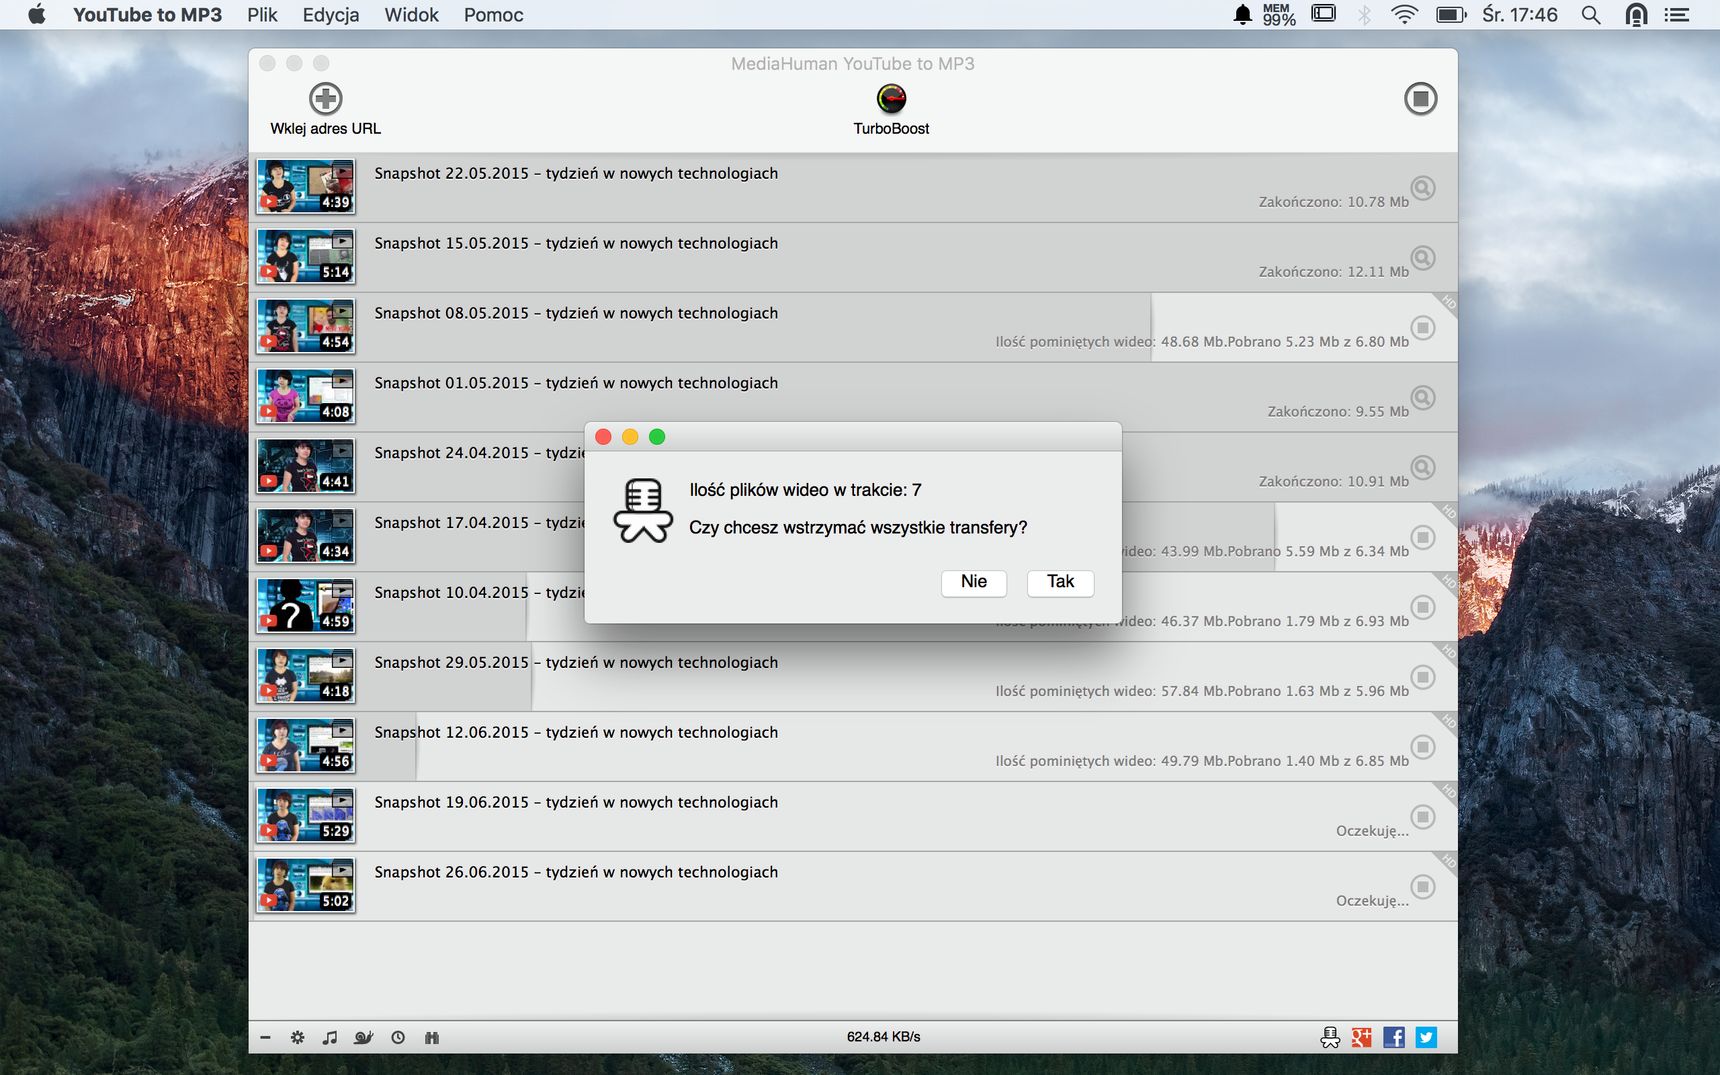The height and width of the screenshot is (1075, 1720).
Task: Share via Facebook icon
Action: coord(1394,1038)
